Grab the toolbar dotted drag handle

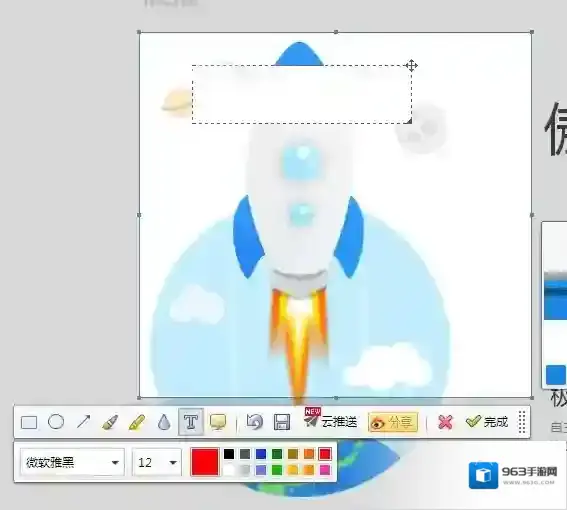pyautogui.click(x=522, y=422)
